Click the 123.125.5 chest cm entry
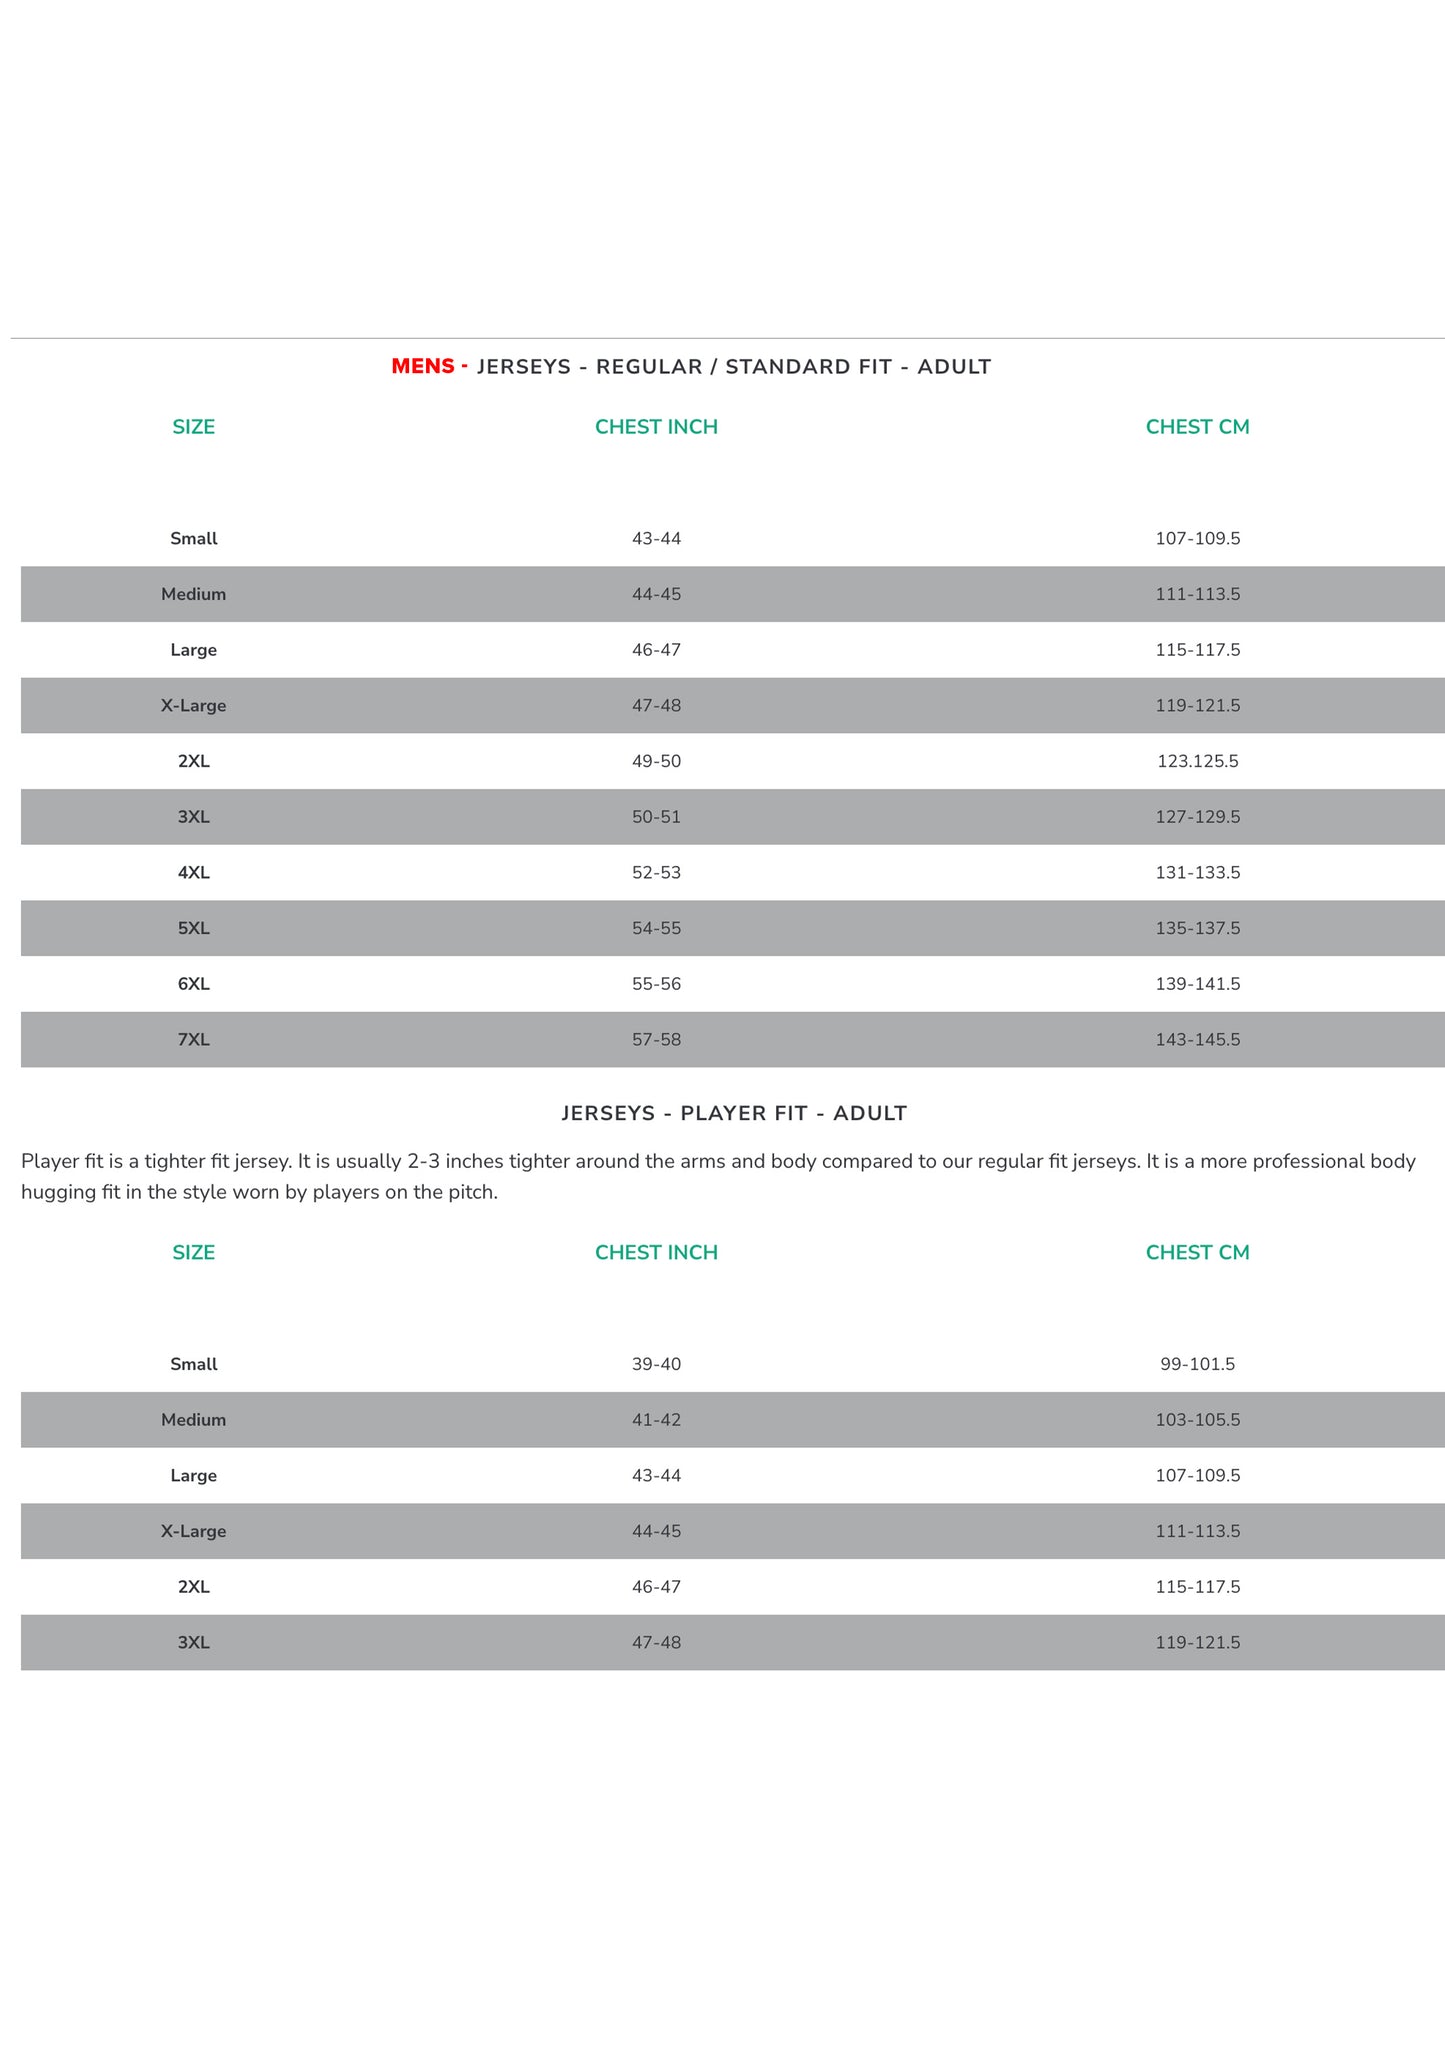1445x2056 pixels. click(x=1197, y=761)
